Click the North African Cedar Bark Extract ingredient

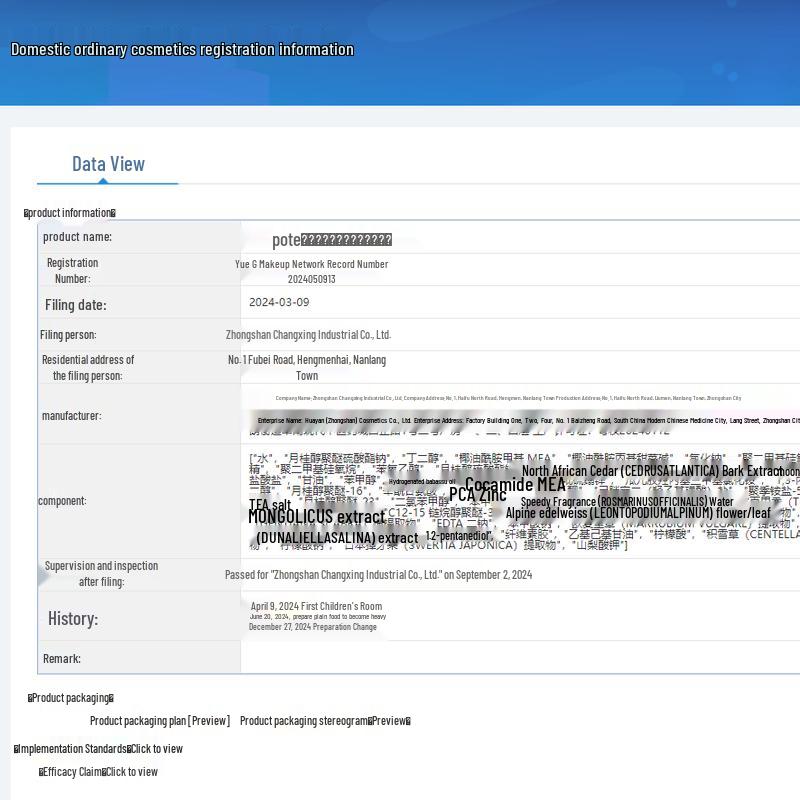[651, 471]
